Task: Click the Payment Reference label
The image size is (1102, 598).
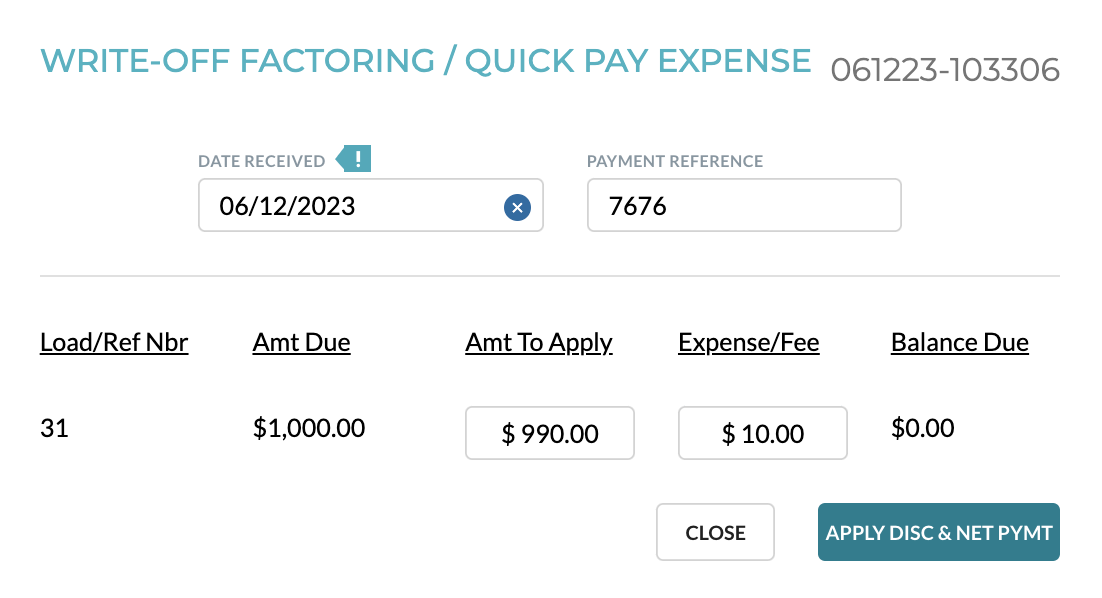Action: pos(675,161)
